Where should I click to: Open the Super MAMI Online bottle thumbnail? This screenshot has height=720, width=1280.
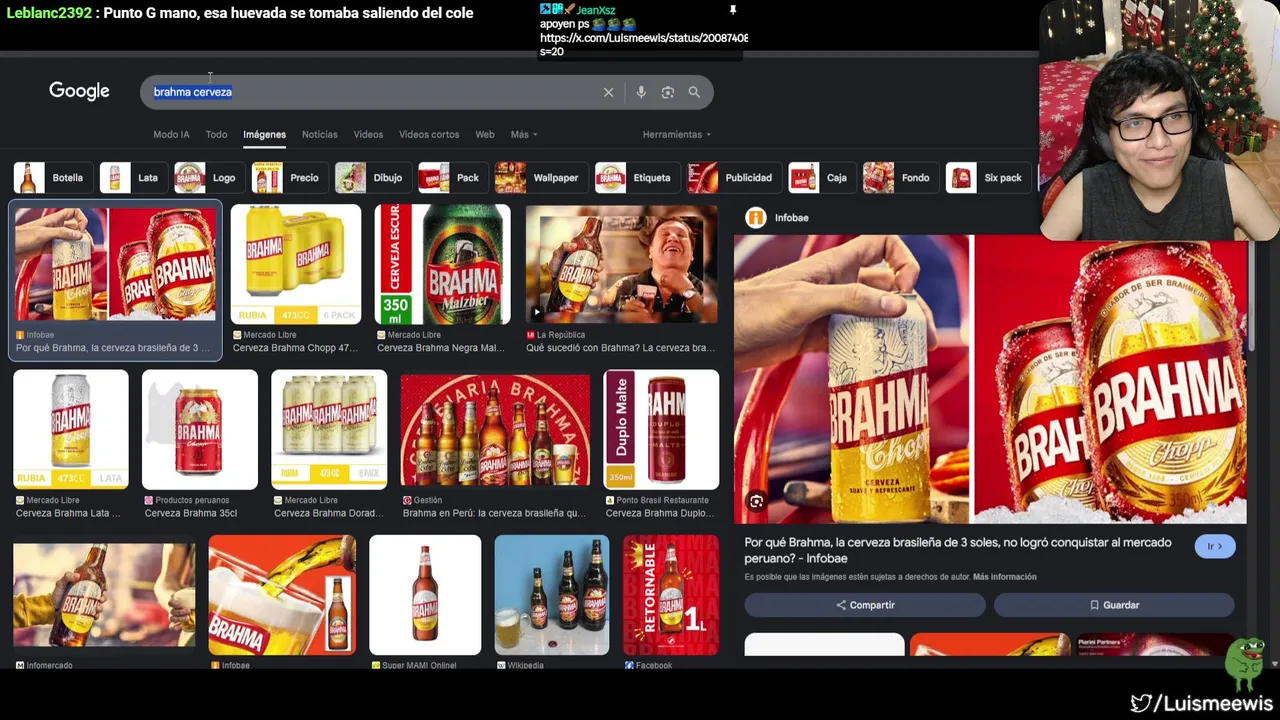[425, 595]
